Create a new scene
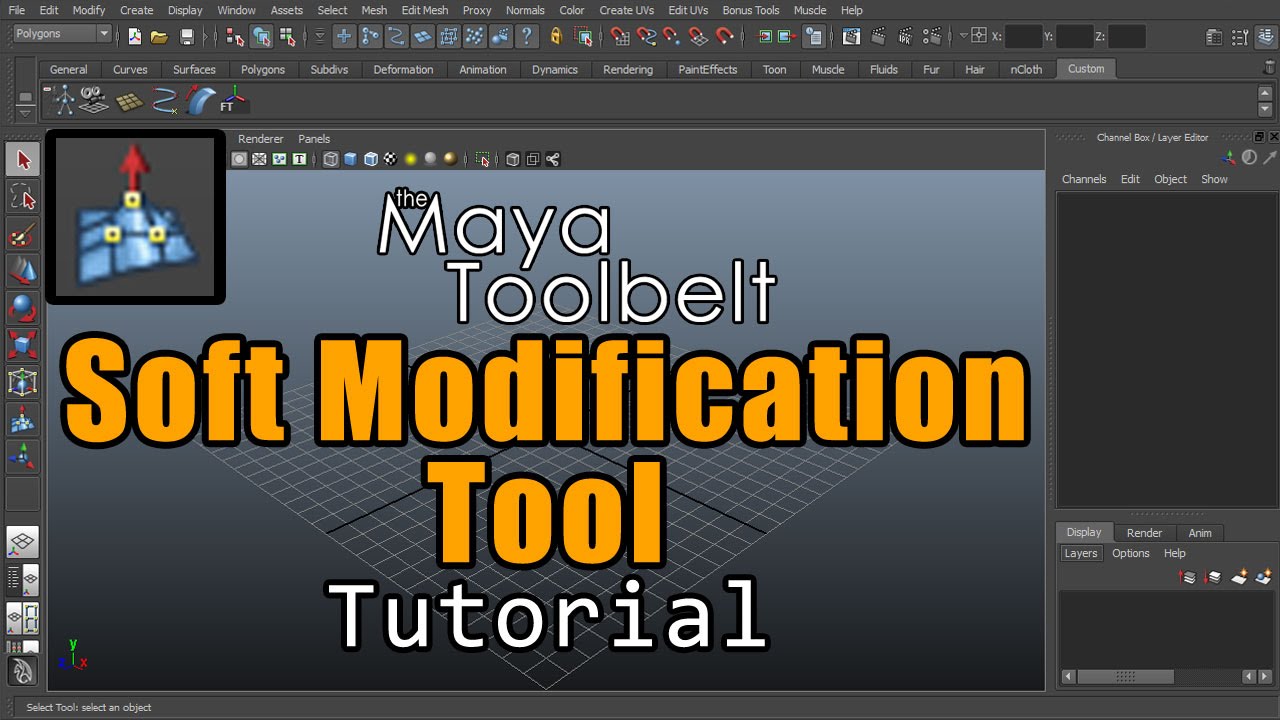The image size is (1280, 720). pyautogui.click(x=135, y=37)
